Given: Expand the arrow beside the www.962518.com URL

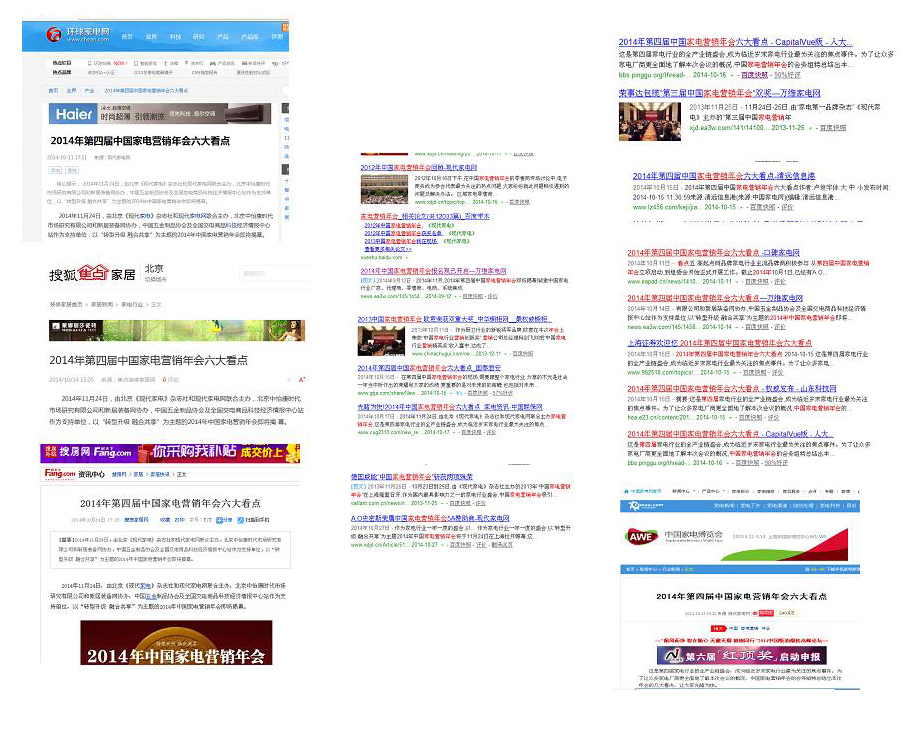Looking at the screenshot, I should click(x=735, y=373).
